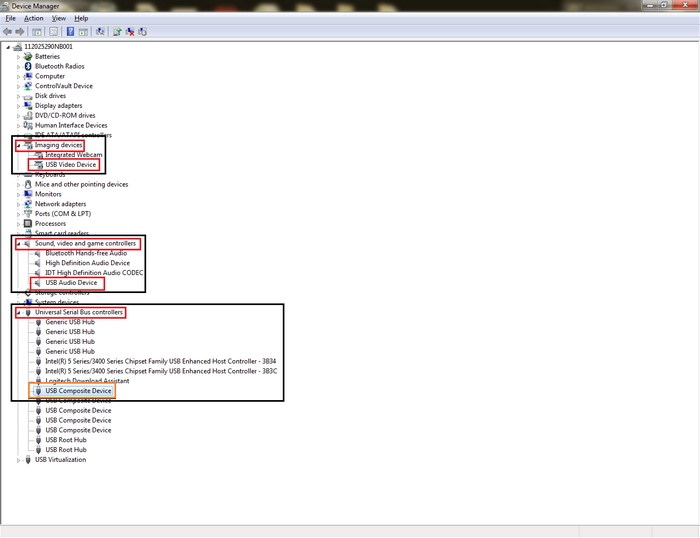Image resolution: width=700 pixels, height=538 pixels.
Task: Collapse the Imaging devices arrow
Action: tap(19, 145)
